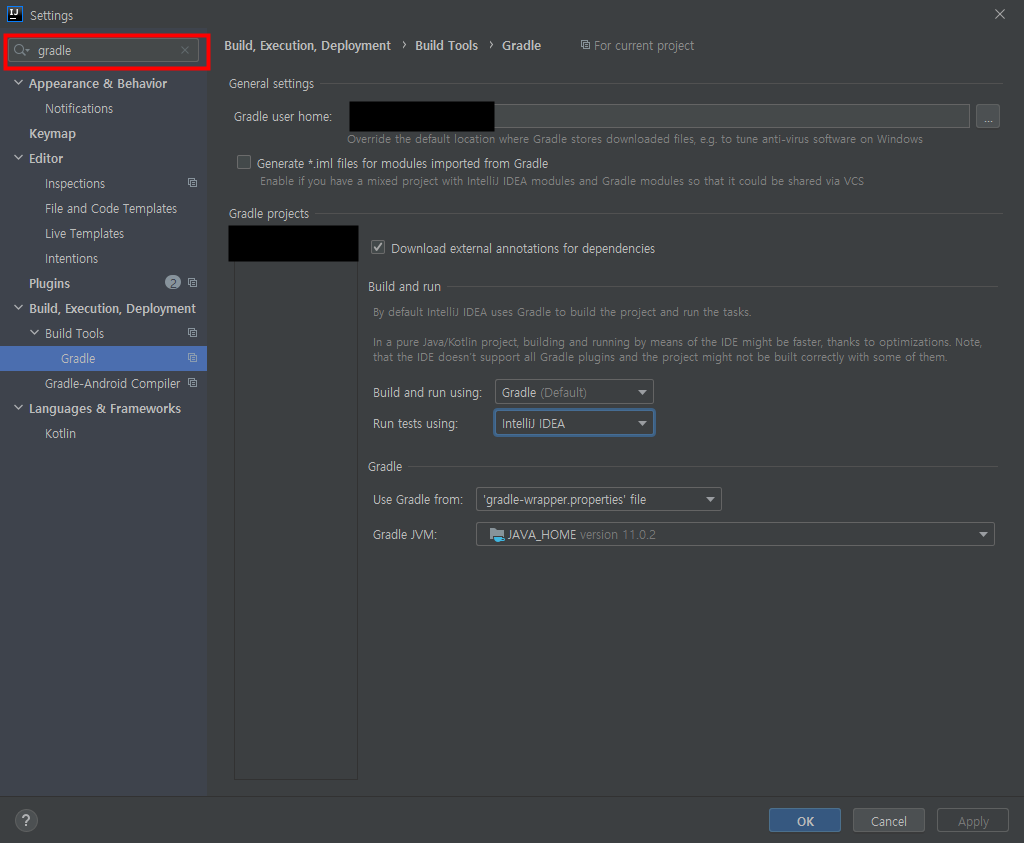The image size is (1024, 843).
Task: Clear the settings search field
Action: point(185,50)
